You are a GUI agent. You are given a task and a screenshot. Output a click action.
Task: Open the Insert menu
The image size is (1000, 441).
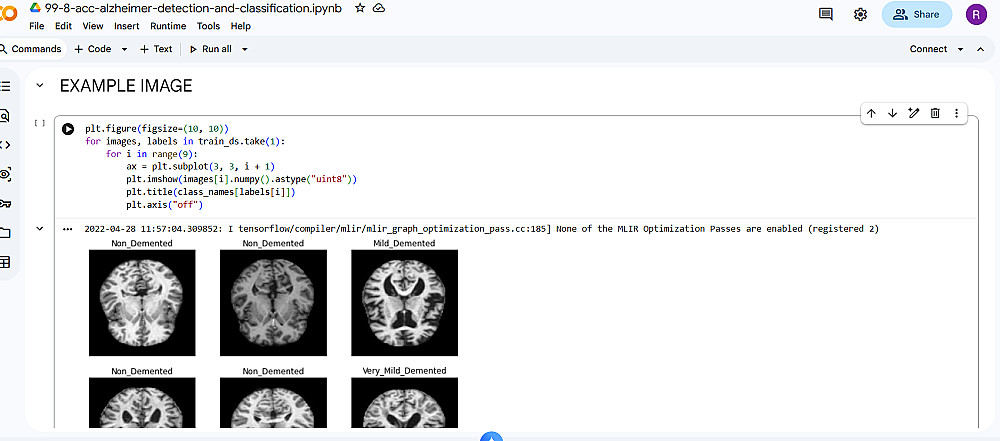tap(127, 26)
